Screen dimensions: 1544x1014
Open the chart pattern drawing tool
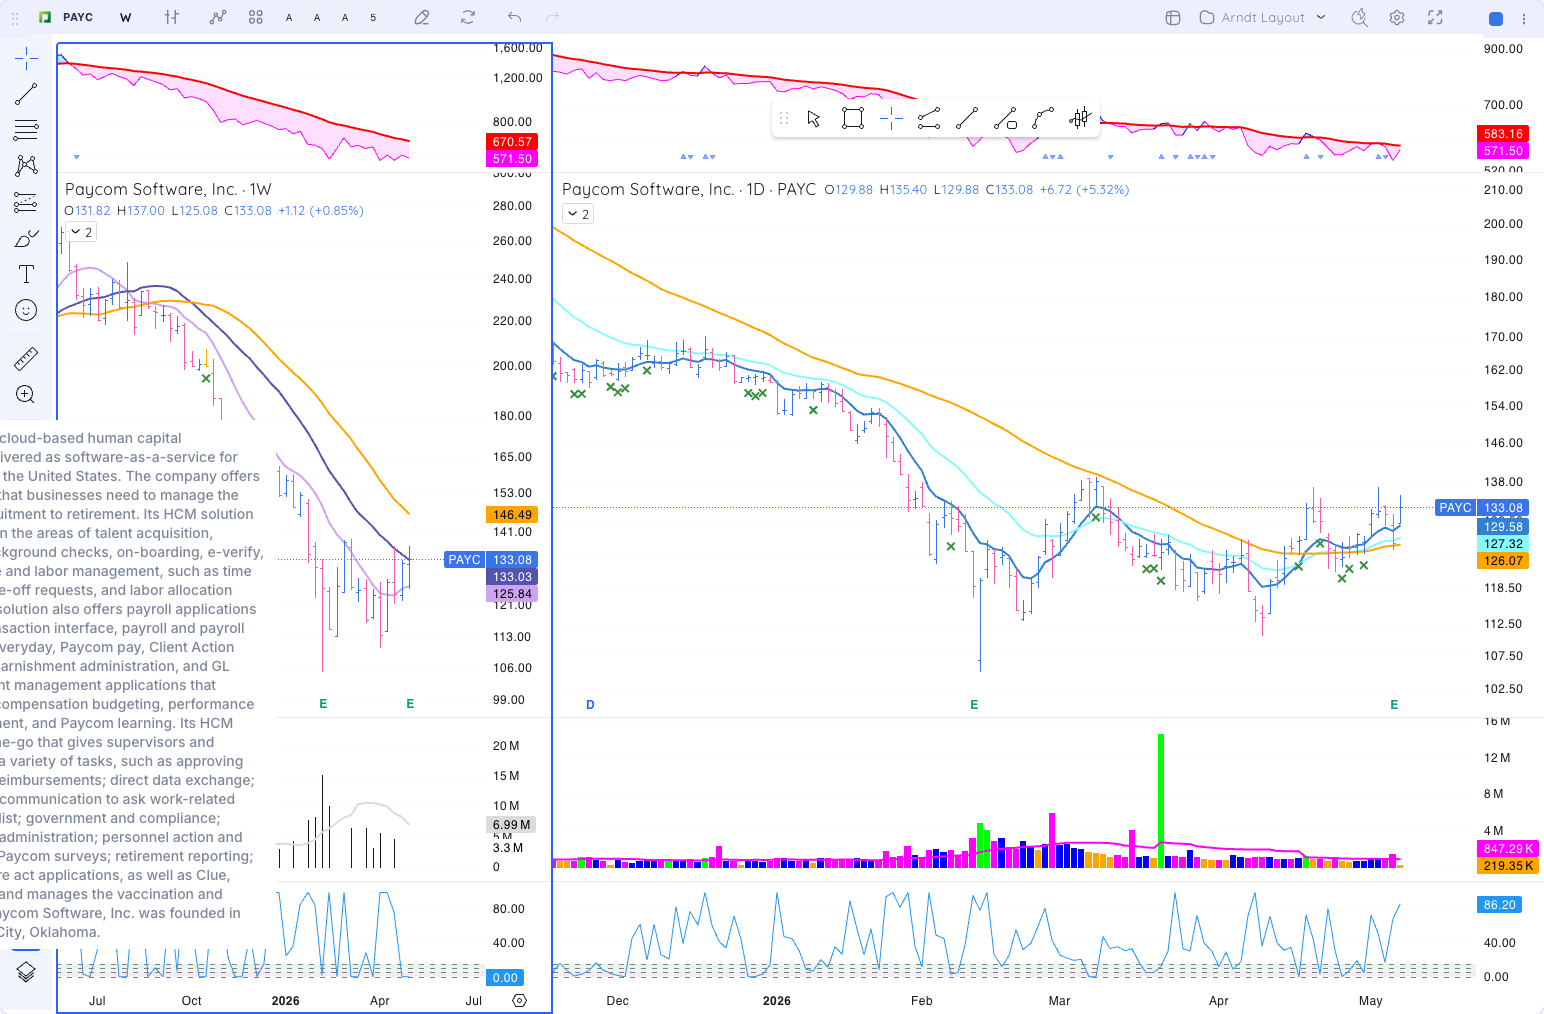26,166
